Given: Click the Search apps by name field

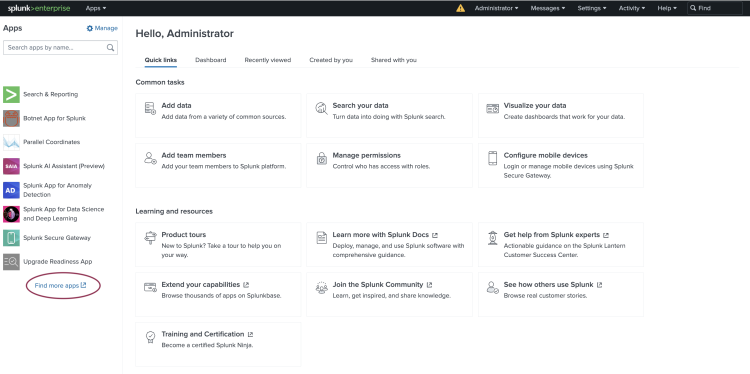Looking at the screenshot, I should pyautogui.click(x=60, y=47).
